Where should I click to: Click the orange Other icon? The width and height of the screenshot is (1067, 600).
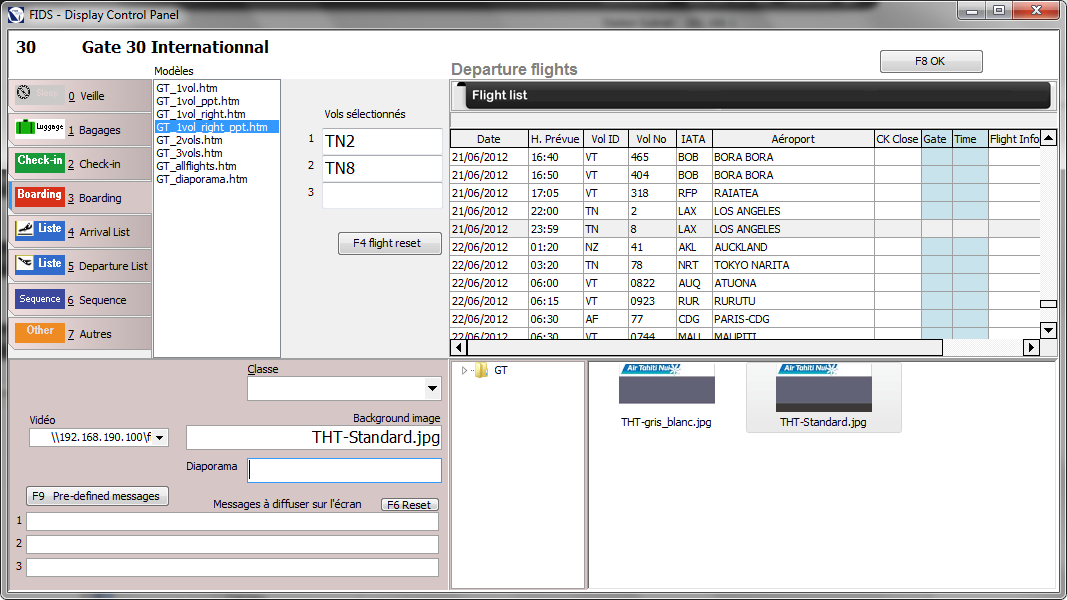click(40, 332)
